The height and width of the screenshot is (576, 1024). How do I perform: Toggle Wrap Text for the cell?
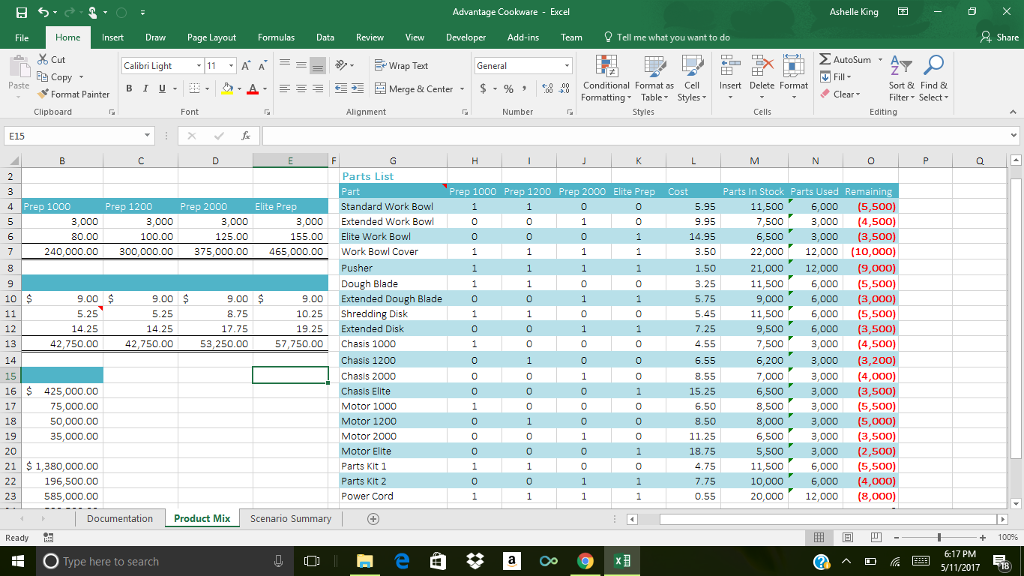(400, 66)
